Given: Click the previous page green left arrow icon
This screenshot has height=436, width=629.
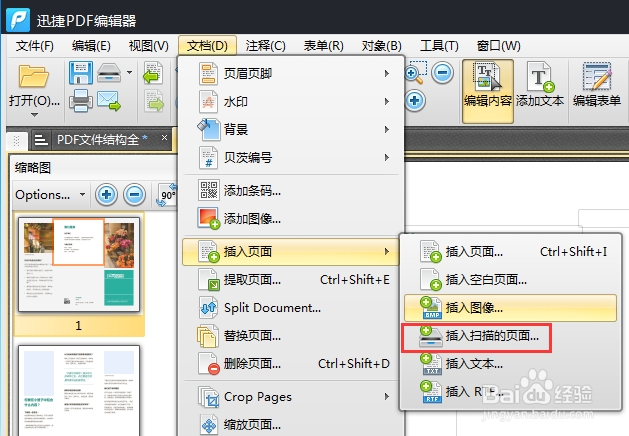Looking at the screenshot, I should (153, 73).
